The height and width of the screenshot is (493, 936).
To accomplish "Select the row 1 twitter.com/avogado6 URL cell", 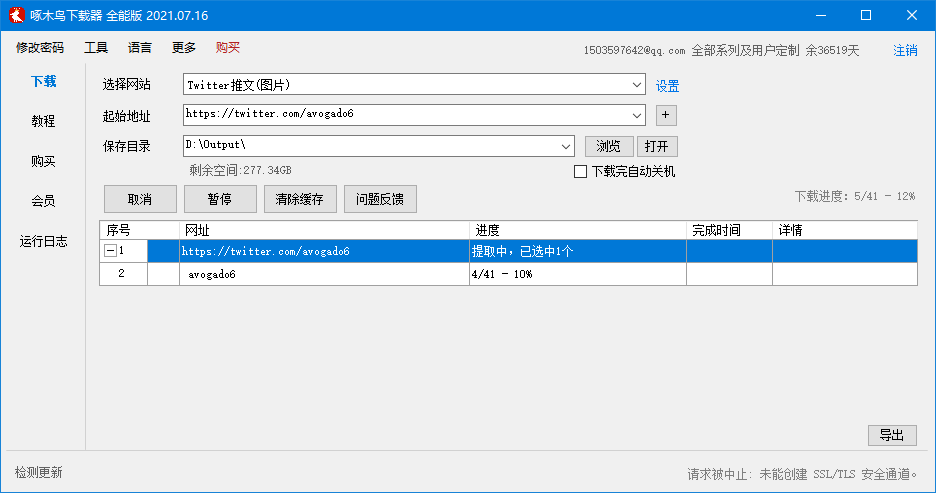I will [x=324, y=251].
